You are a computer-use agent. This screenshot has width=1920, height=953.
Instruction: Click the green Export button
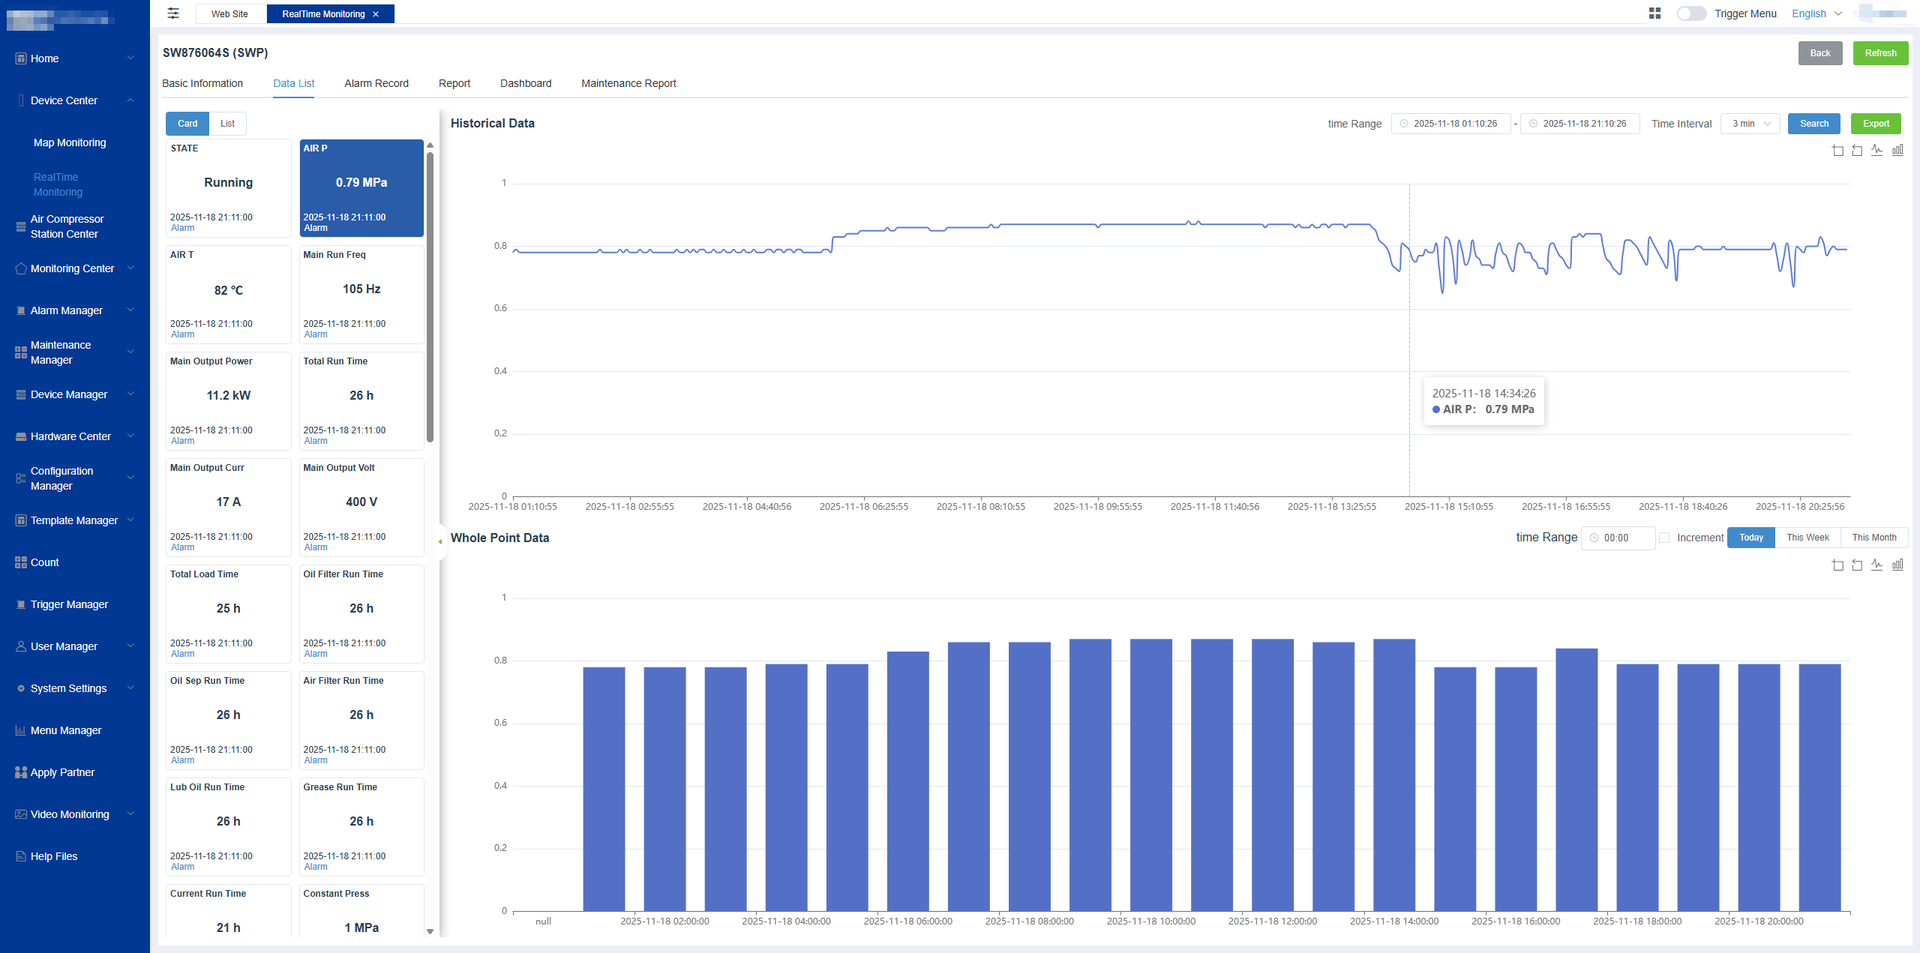coord(1875,124)
